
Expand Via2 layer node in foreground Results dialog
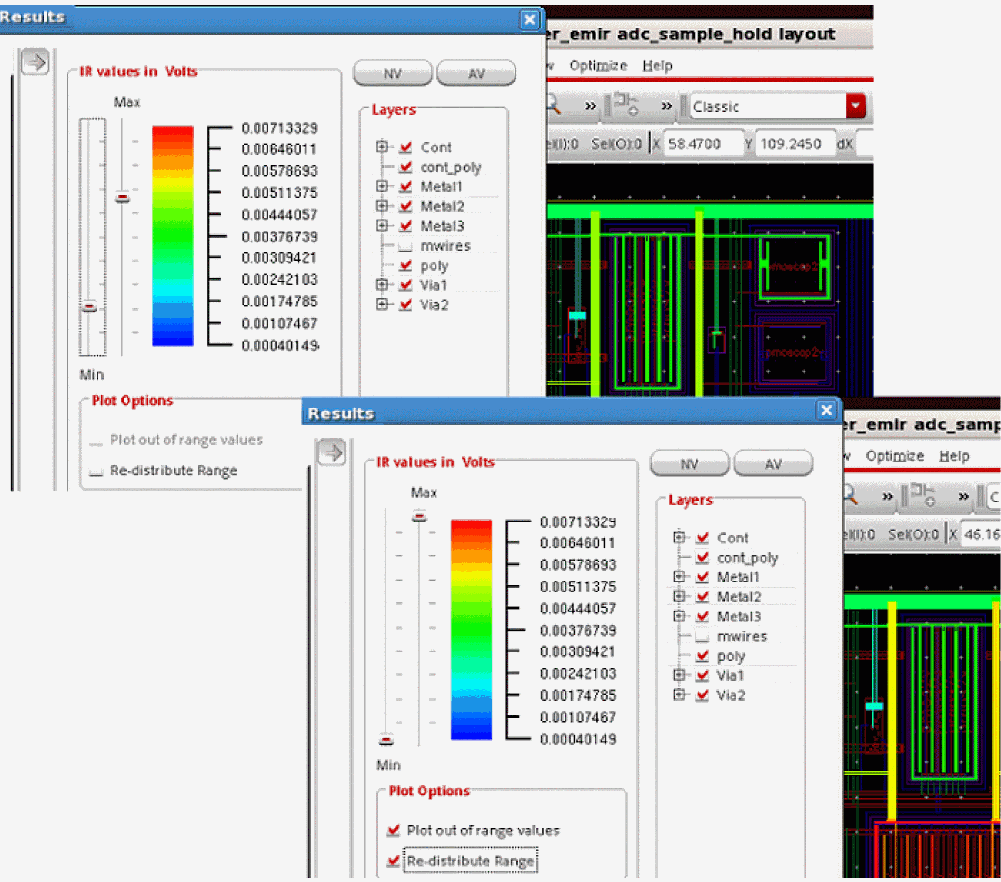(x=679, y=695)
